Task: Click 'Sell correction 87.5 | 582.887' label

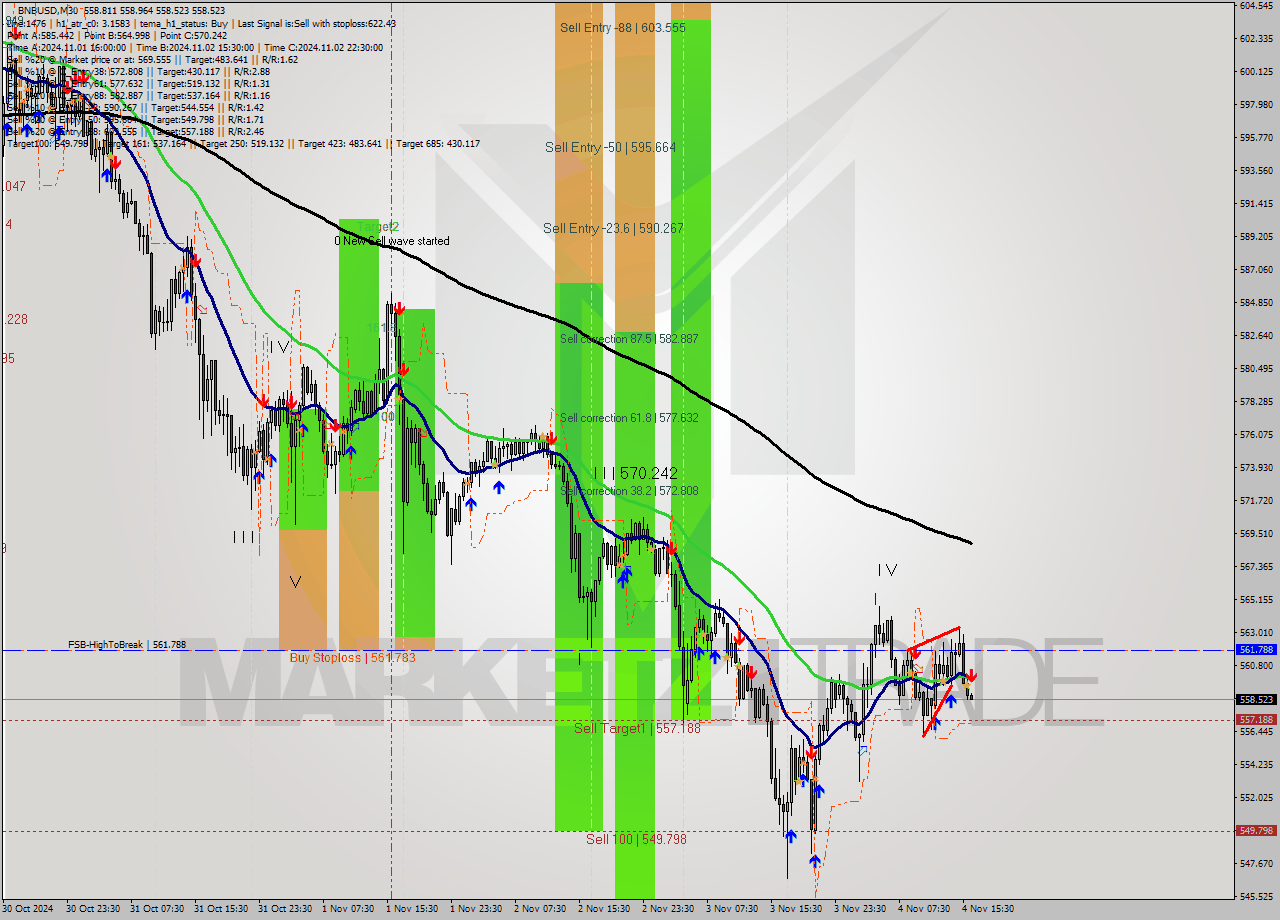Action: click(x=629, y=339)
